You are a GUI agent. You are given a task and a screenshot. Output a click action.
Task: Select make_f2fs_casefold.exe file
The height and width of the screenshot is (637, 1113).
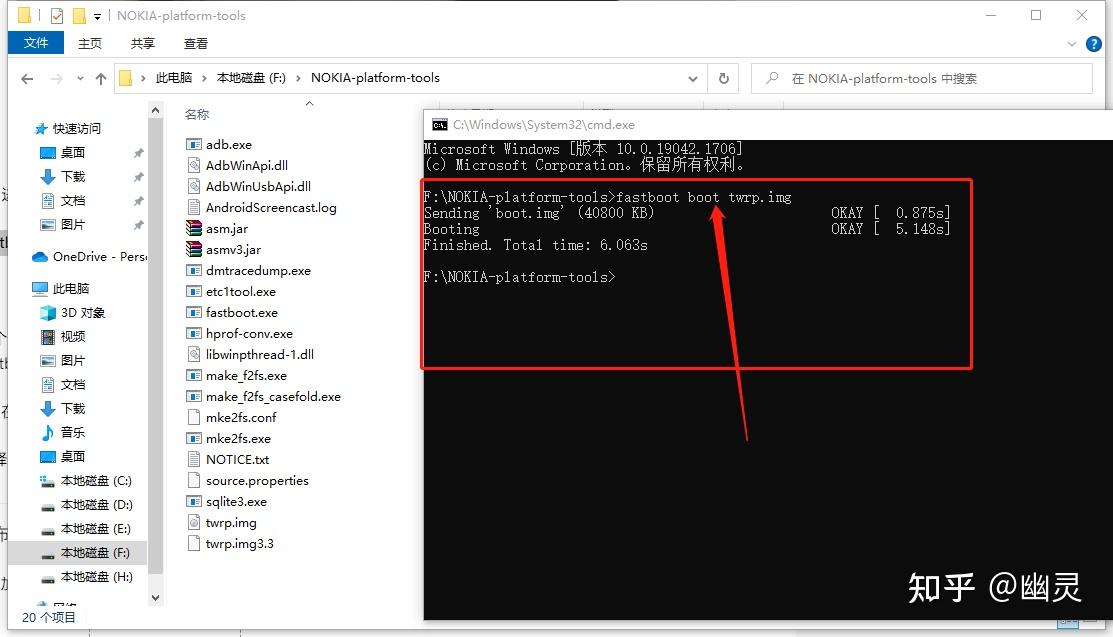[x=273, y=397]
